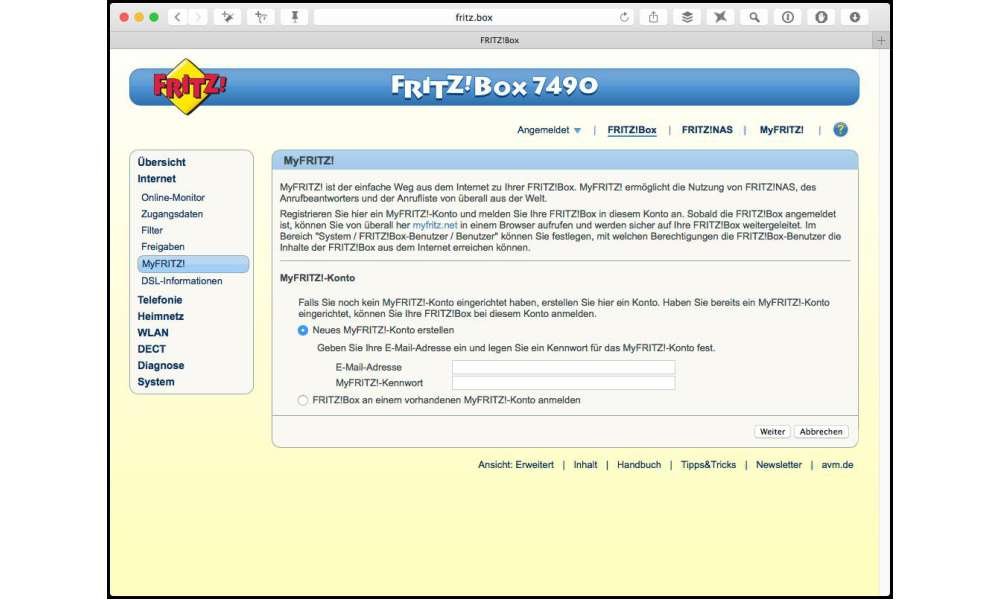1000x600 pixels.
Task: Open the Freigaben submenu item
Action: (x=163, y=247)
